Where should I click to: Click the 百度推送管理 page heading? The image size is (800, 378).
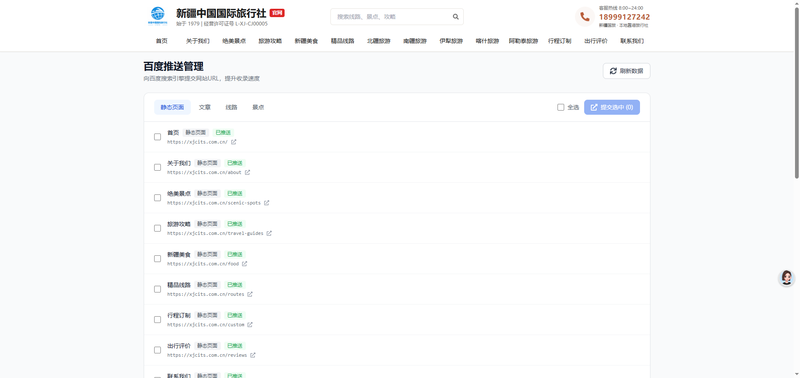173,67
